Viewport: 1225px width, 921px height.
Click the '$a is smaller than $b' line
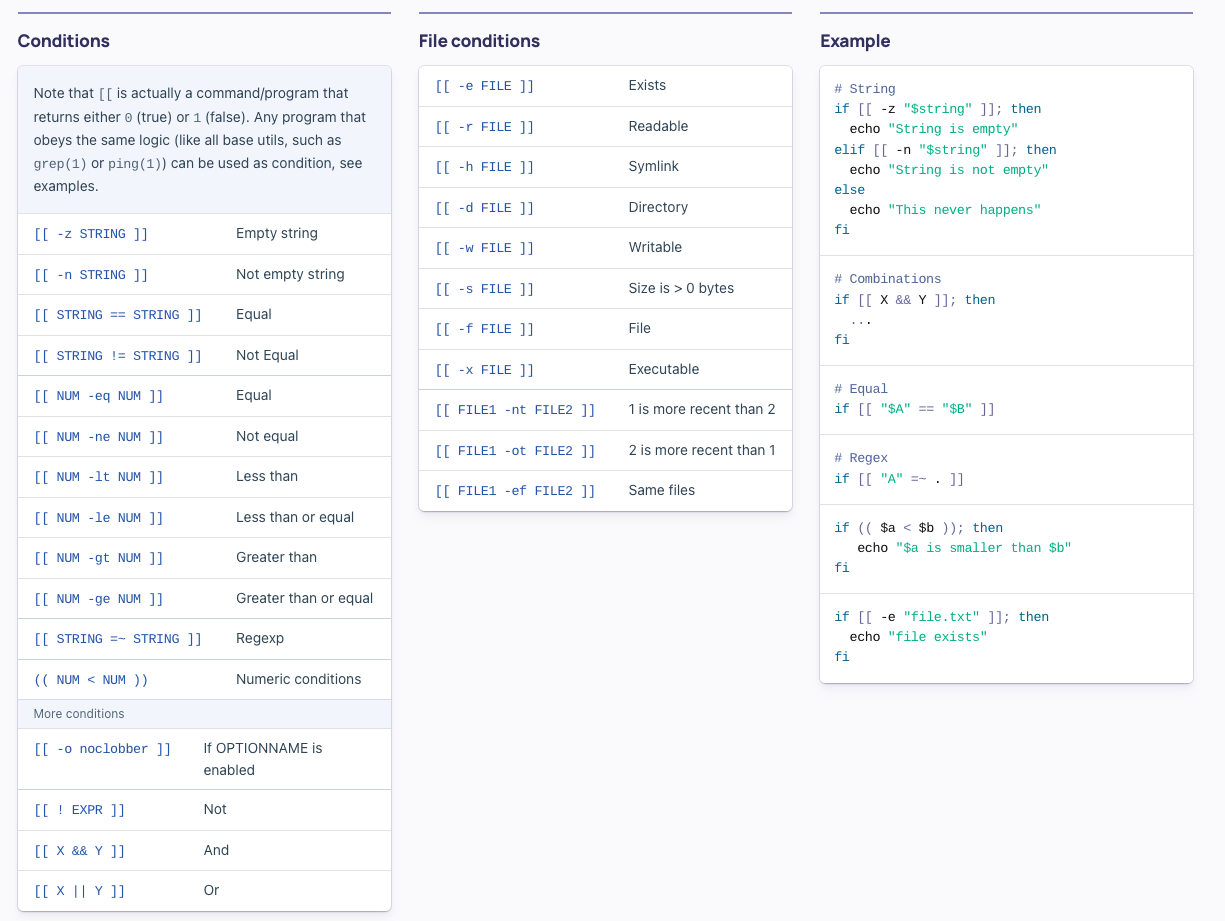pos(964,548)
